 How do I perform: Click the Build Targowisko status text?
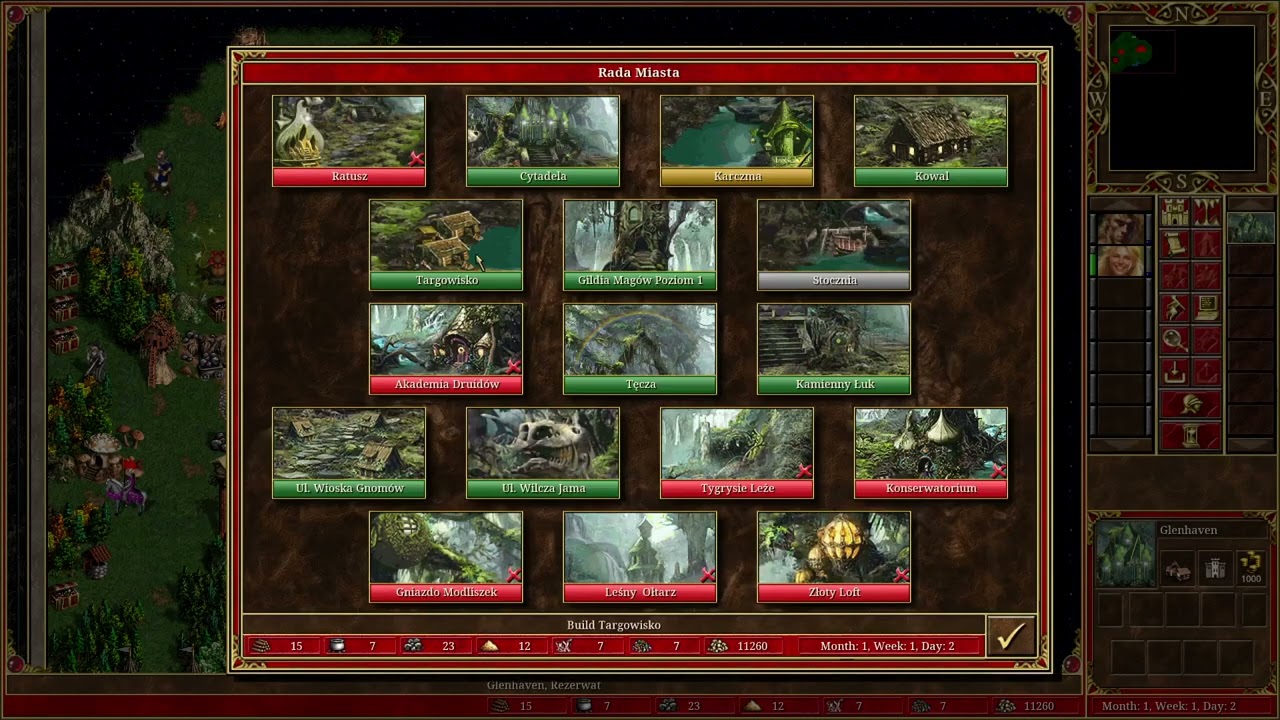614,625
